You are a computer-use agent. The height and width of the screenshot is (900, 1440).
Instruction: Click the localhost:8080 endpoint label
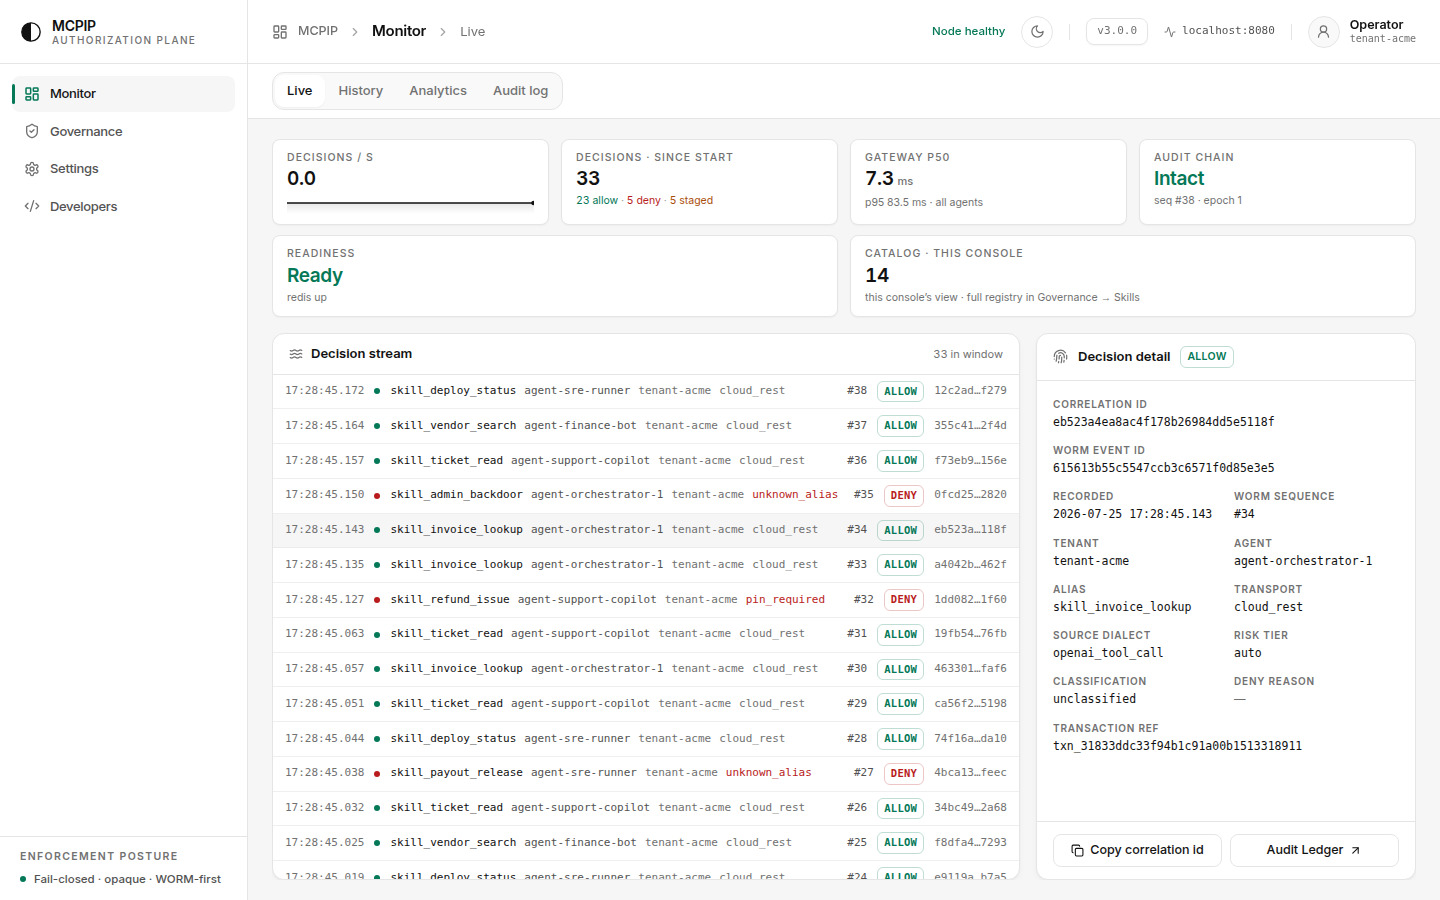tap(1228, 31)
